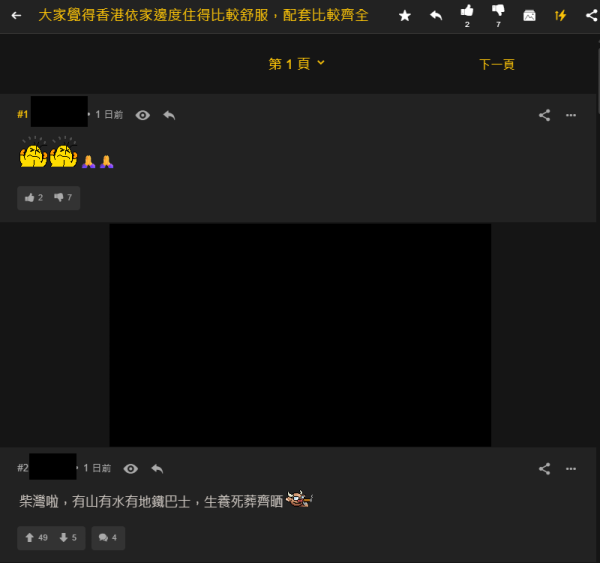600x563 pixels.
Task: Dislike the thread in header toolbar
Action: point(498,12)
